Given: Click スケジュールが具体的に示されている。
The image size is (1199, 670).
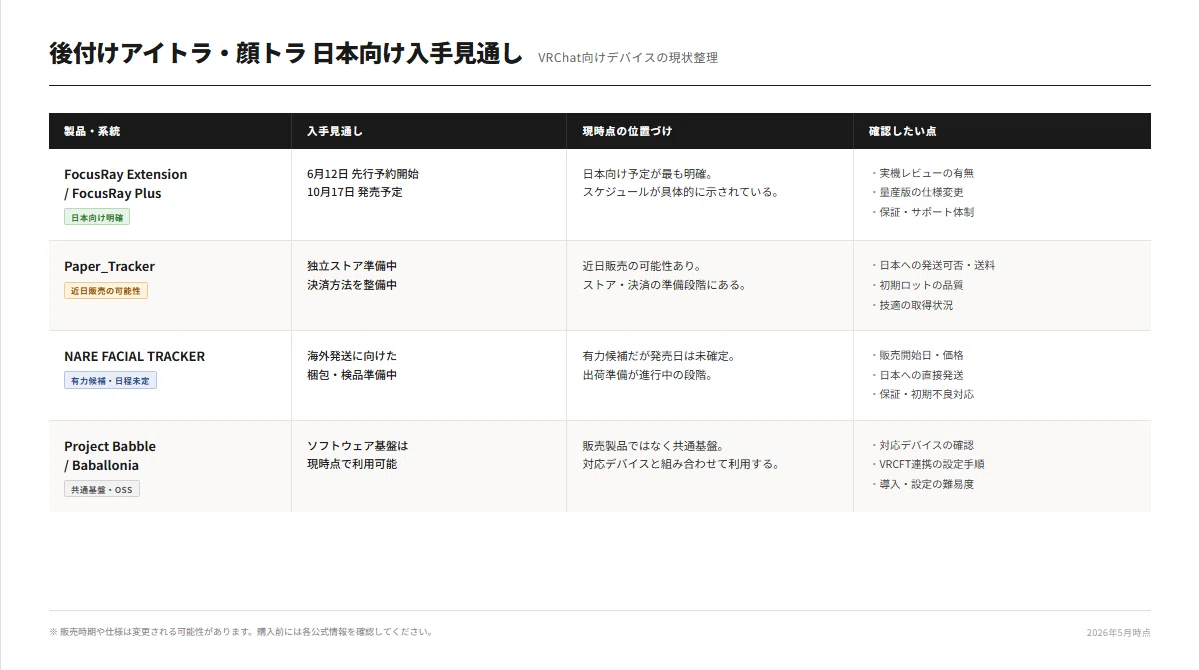Looking at the screenshot, I should (x=683, y=192).
